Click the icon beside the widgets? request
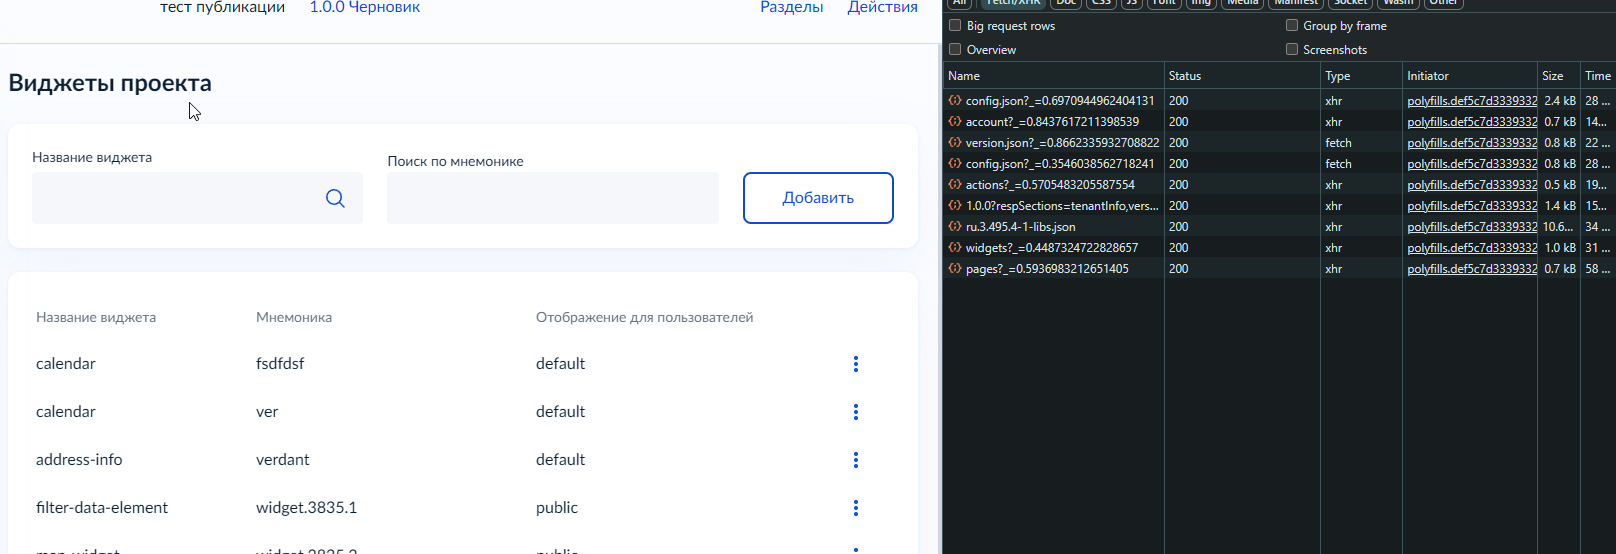Viewport: 1616px width, 554px height. 955,247
